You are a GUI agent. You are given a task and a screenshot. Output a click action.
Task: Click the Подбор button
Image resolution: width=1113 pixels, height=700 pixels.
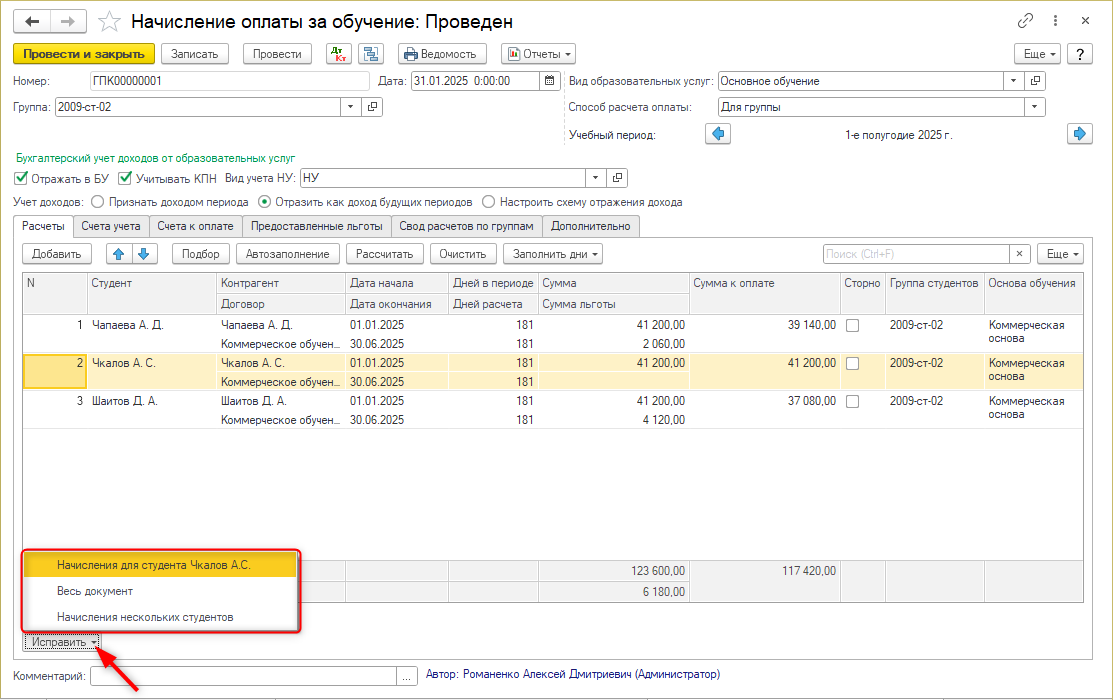(201, 254)
